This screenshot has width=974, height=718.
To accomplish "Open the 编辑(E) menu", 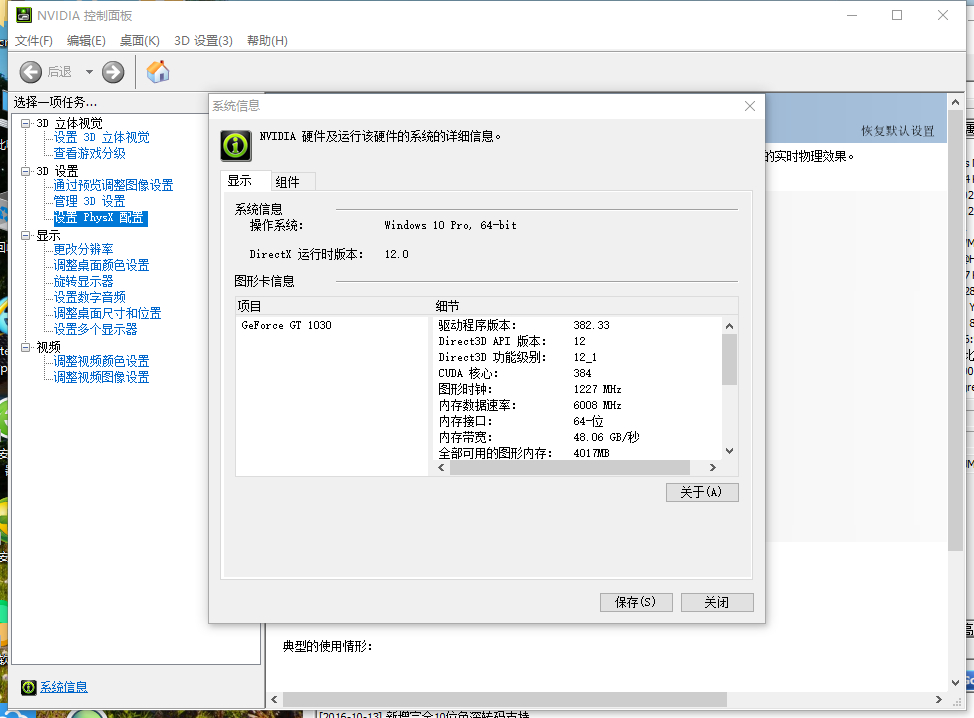I will point(86,40).
